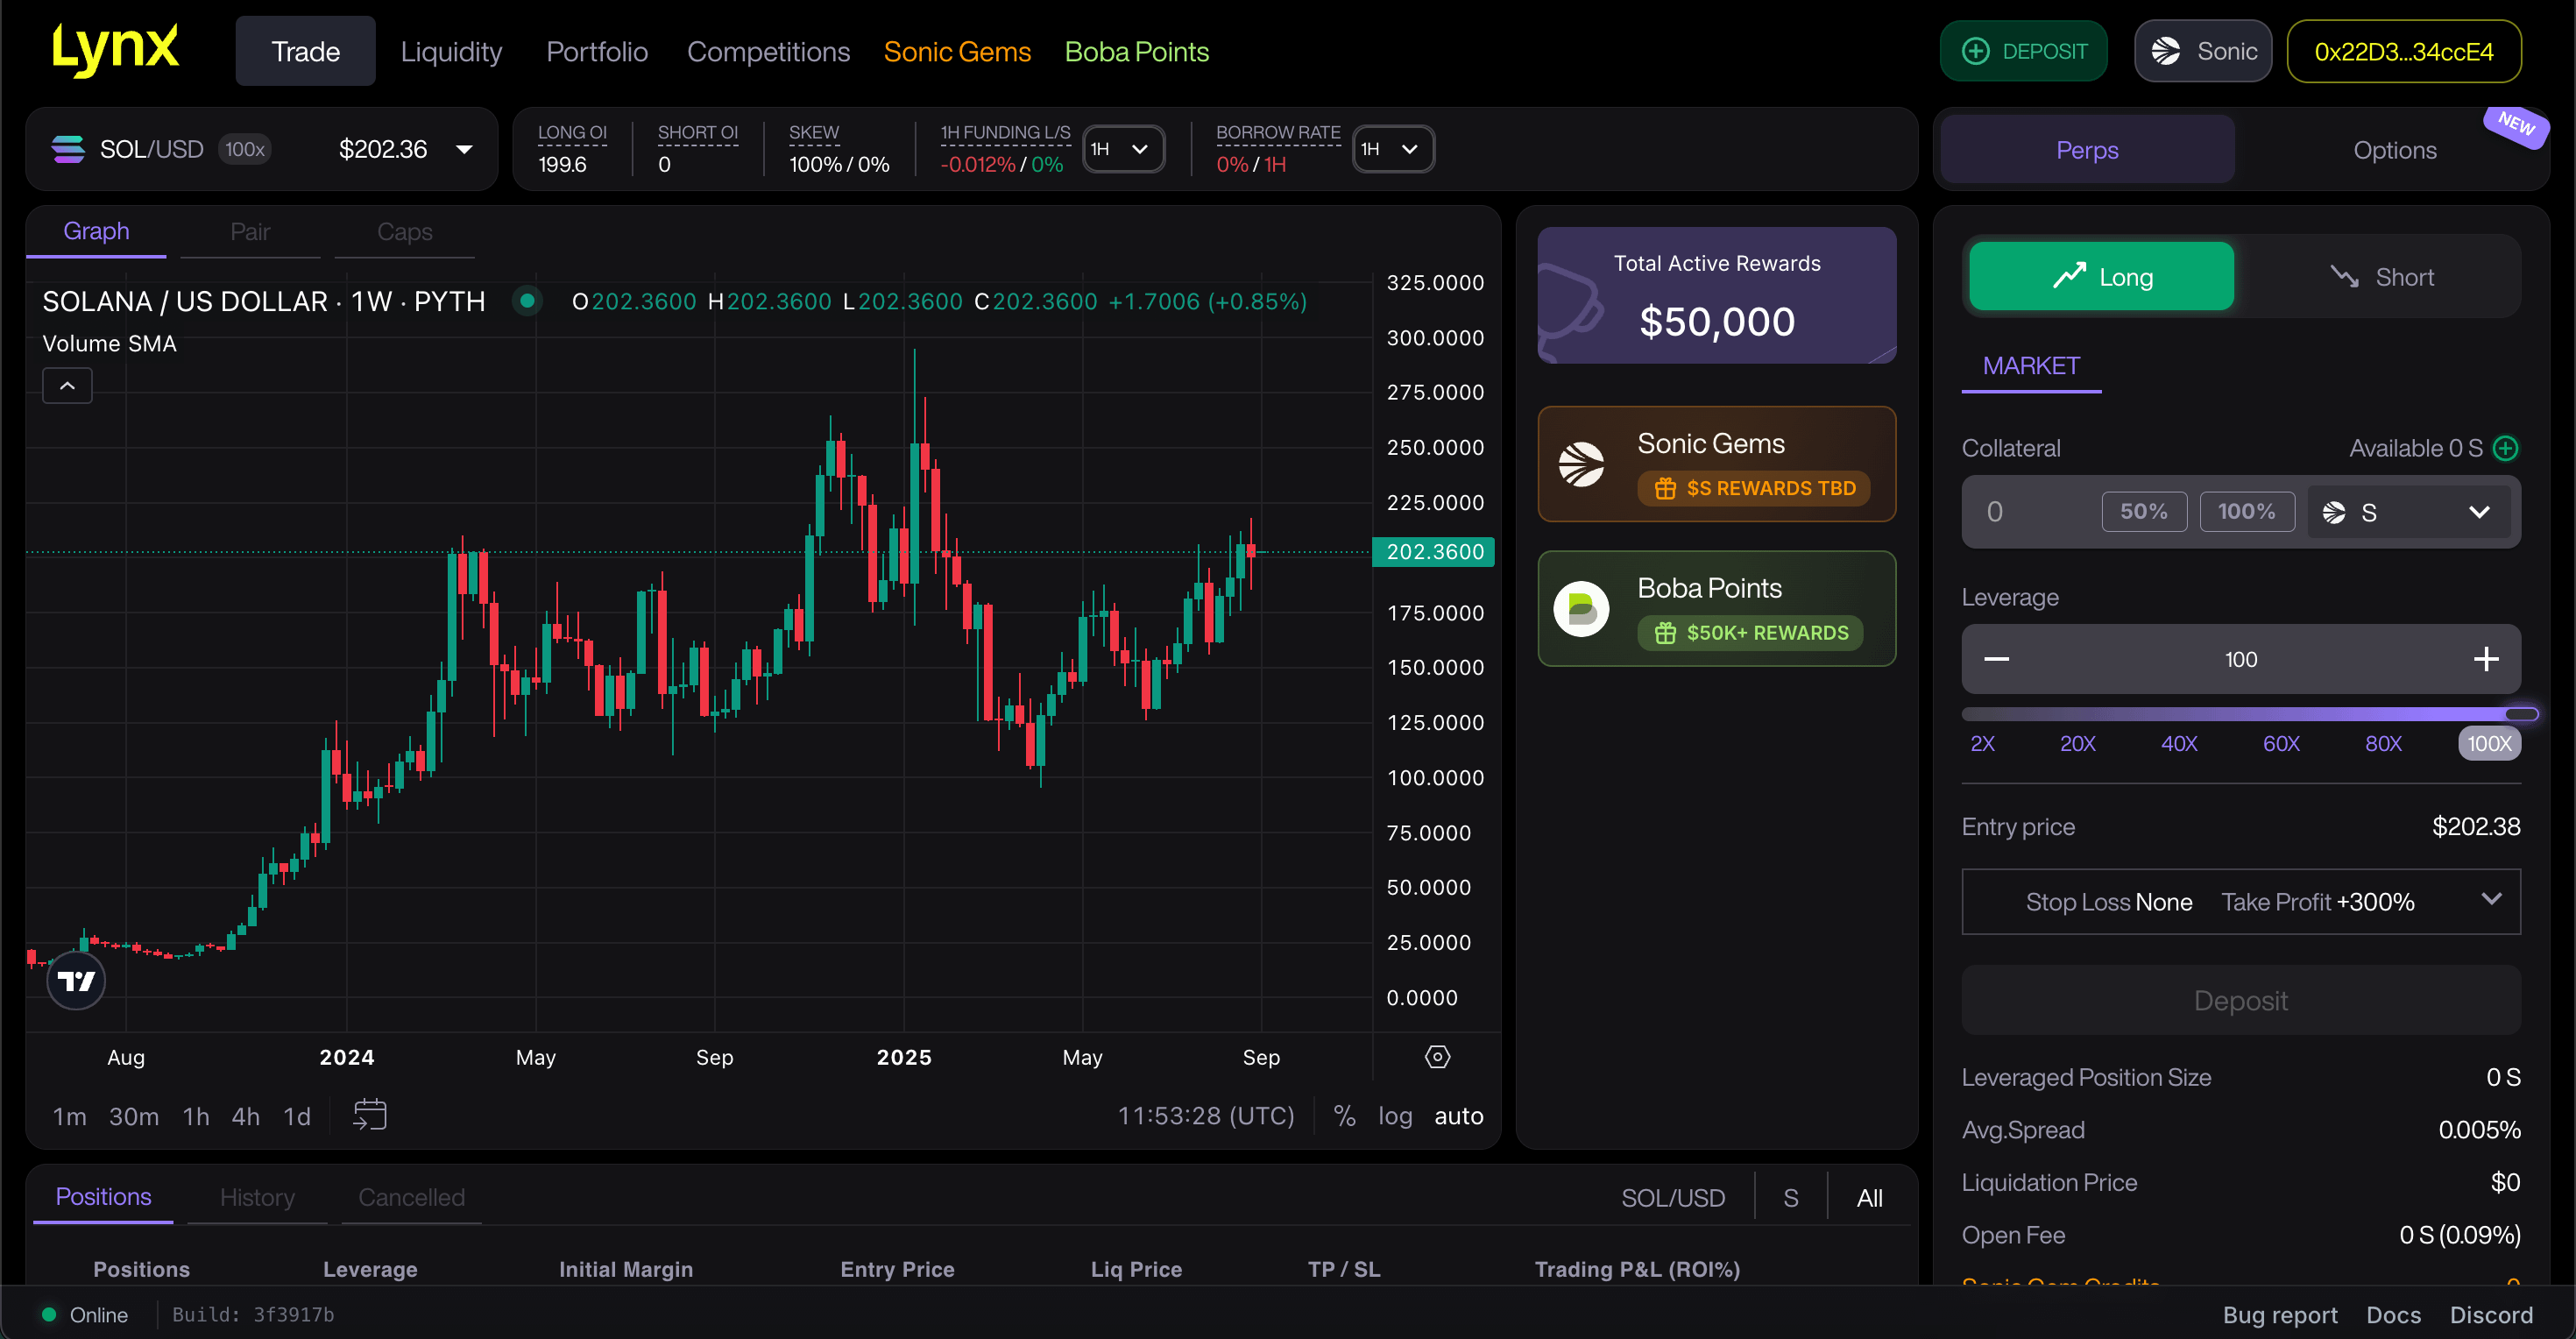Toggle percent scale on the chart
2576x1339 pixels.
click(x=1343, y=1115)
